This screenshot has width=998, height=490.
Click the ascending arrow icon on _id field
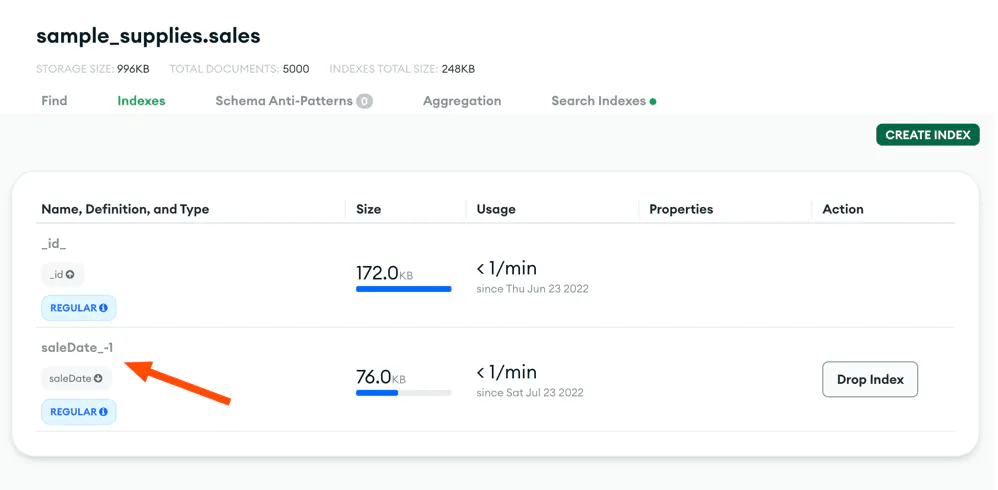(x=70, y=275)
